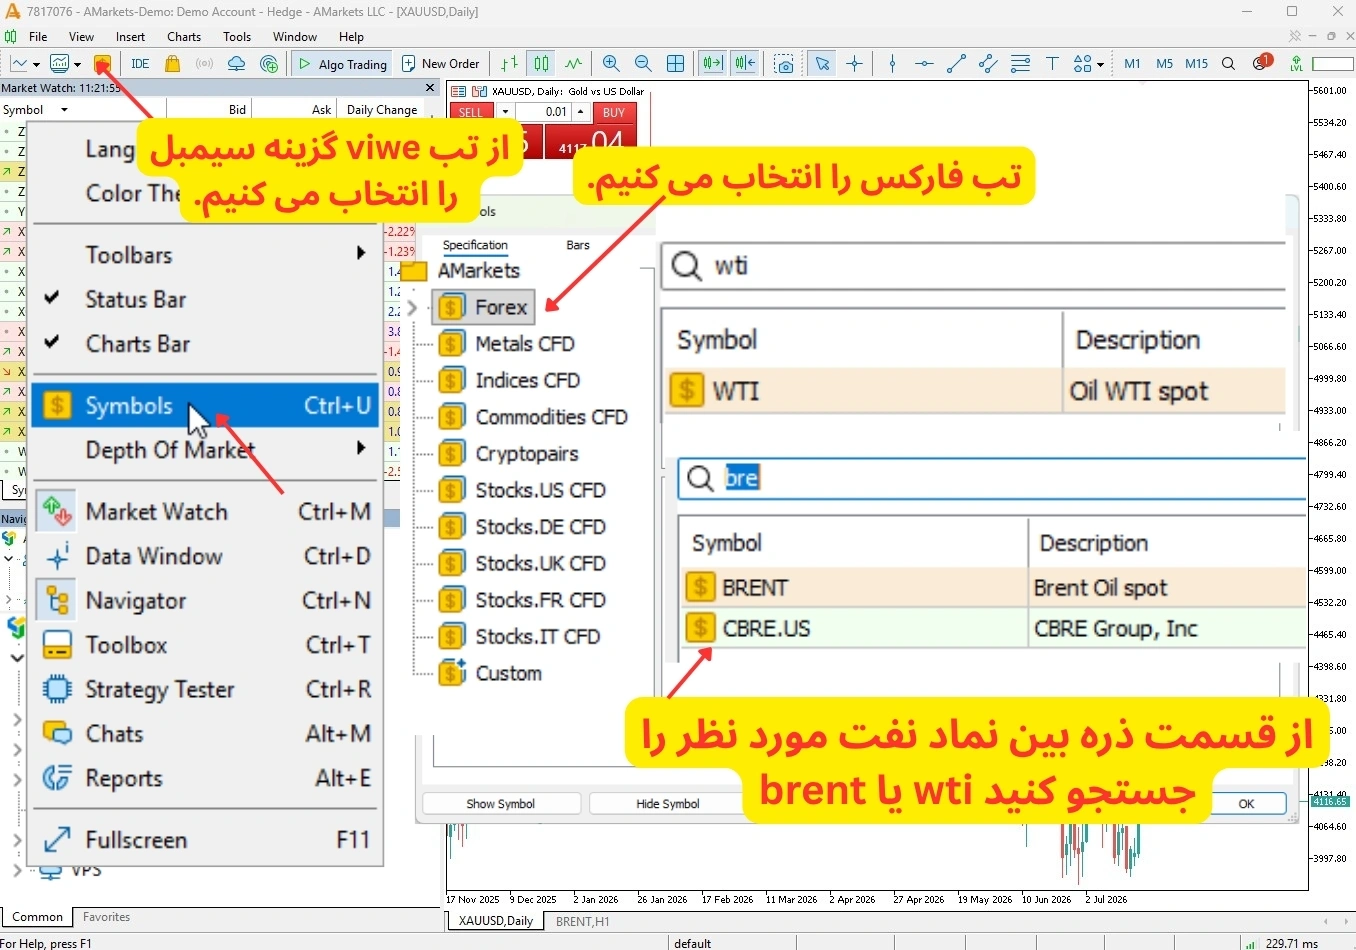Choose Symbols Ctrl+U menu entry

pyautogui.click(x=205, y=406)
